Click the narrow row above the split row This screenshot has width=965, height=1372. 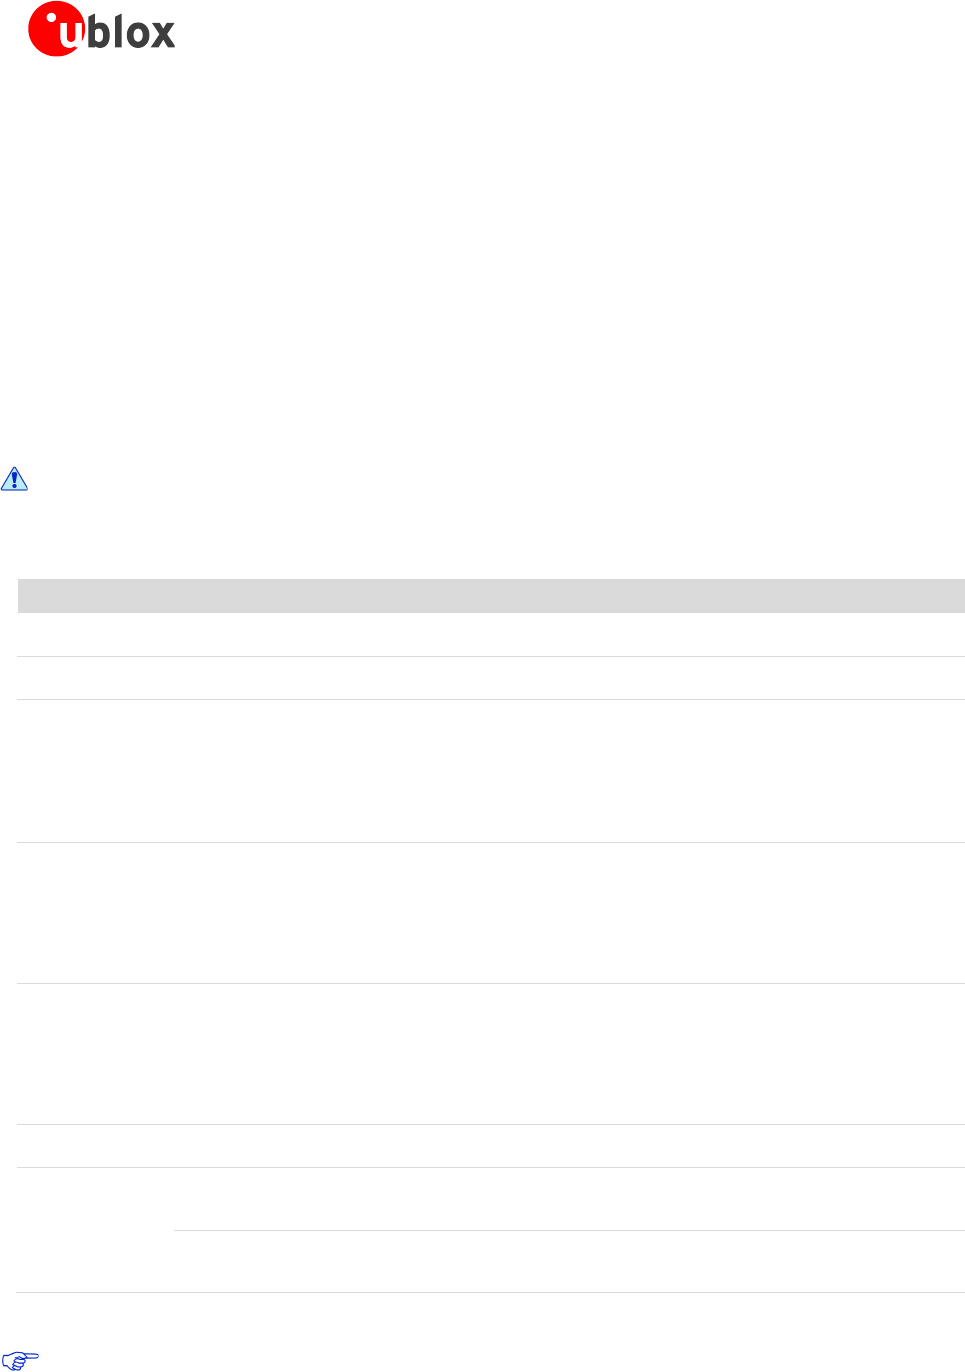(x=491, y=1146)
